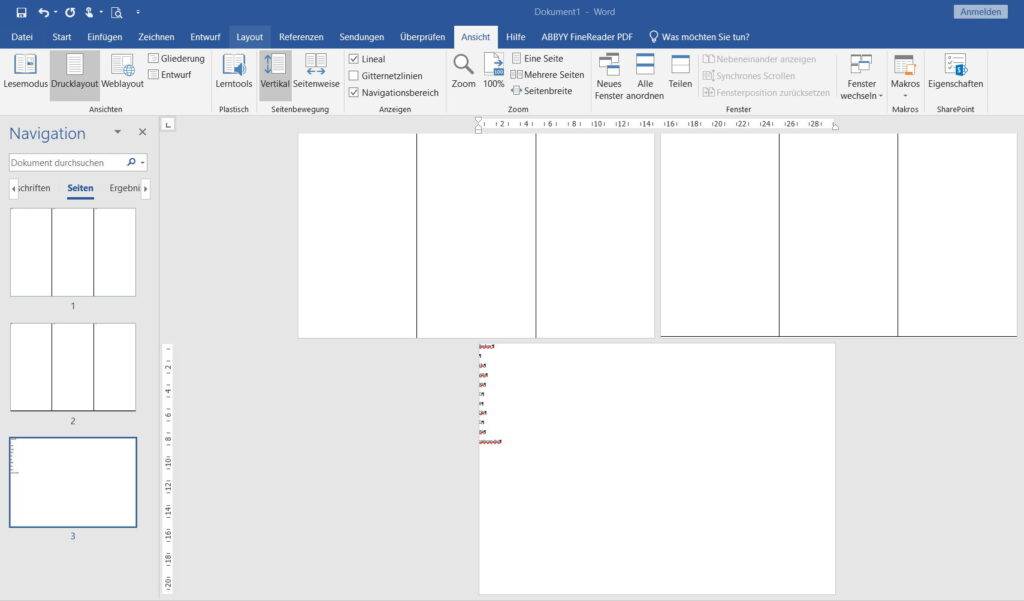Click the vertical ruler
This screenshot has height=601, width=1024.
[168, 468]
